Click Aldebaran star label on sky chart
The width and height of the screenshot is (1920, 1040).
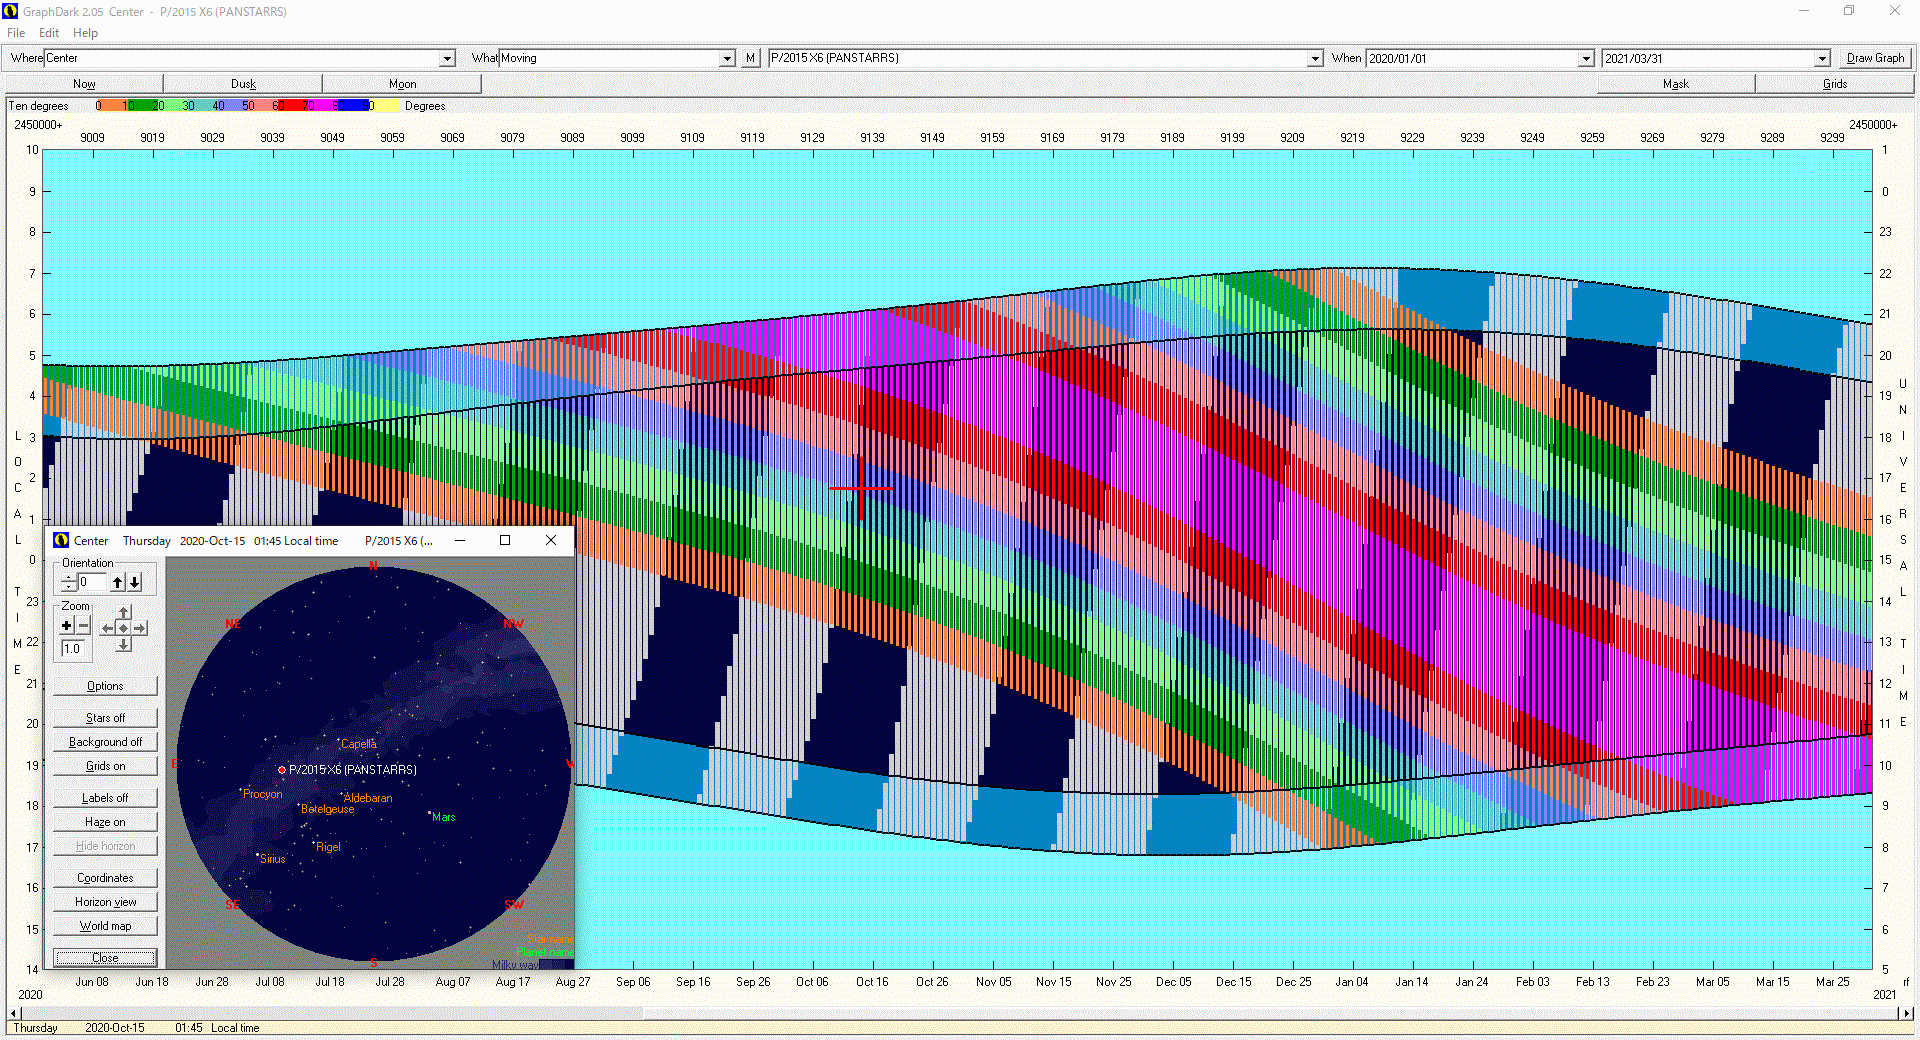coord(368,798)
